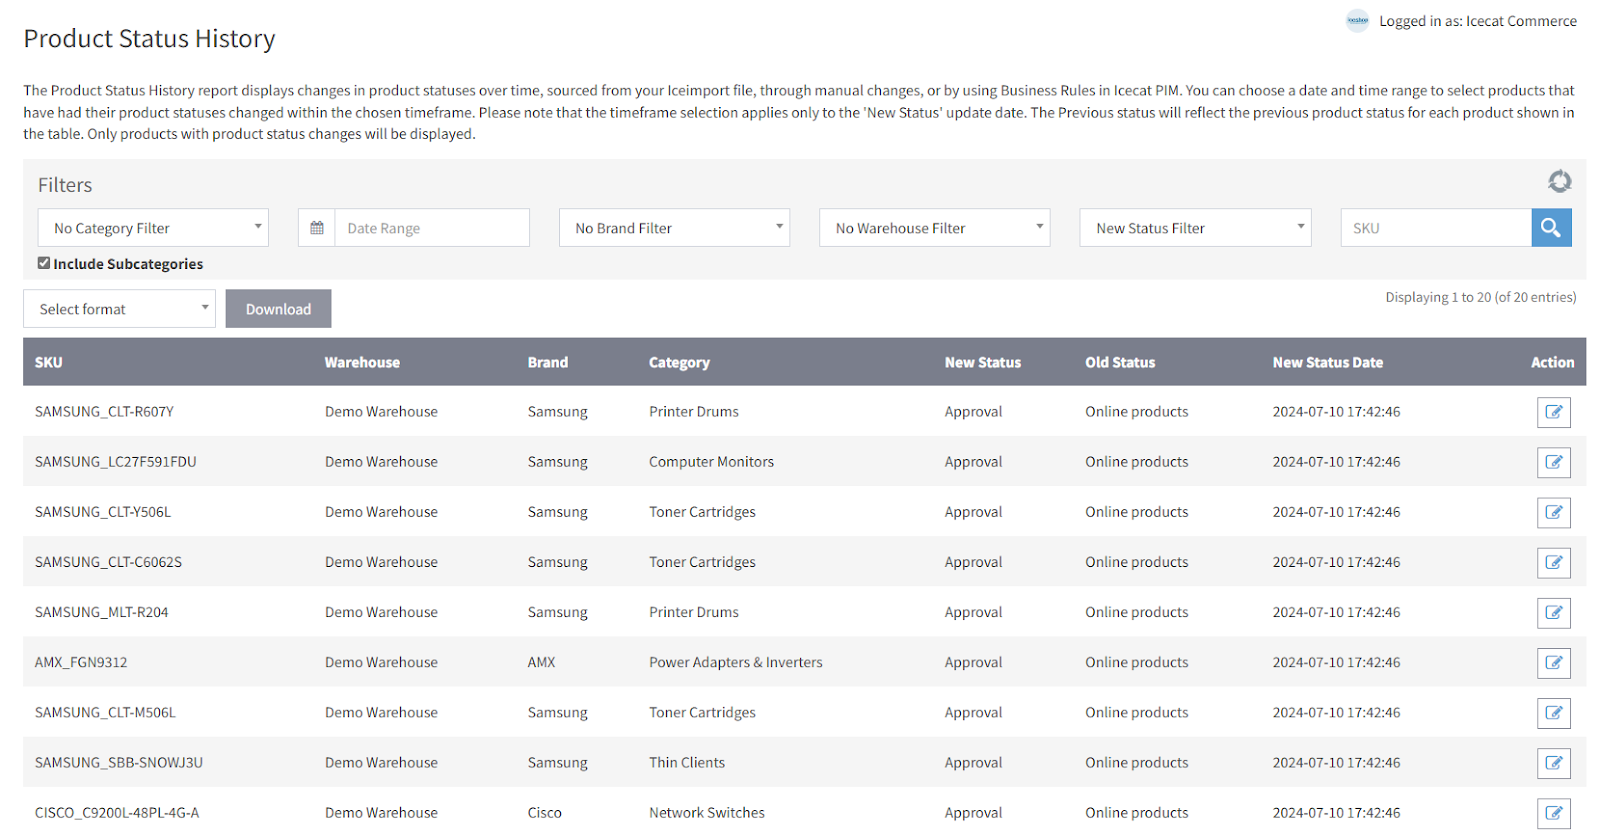Sort by the Old Status column header

click(1120, 362)
